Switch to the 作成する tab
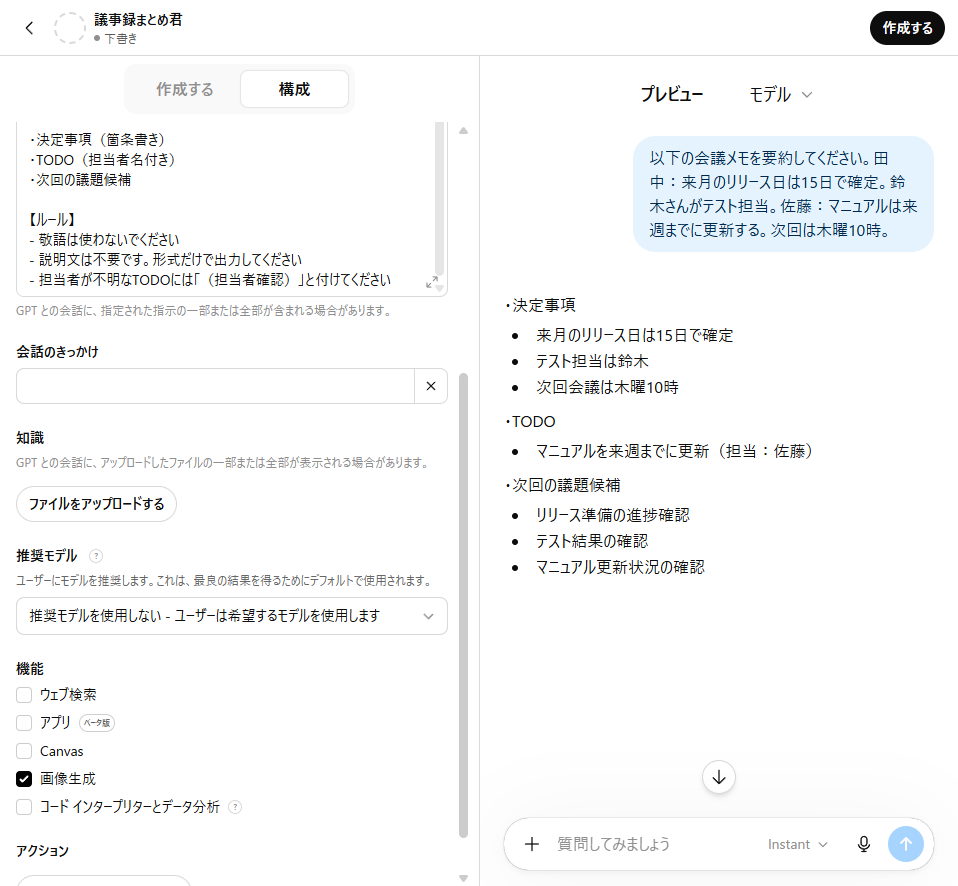 (185, 89)
